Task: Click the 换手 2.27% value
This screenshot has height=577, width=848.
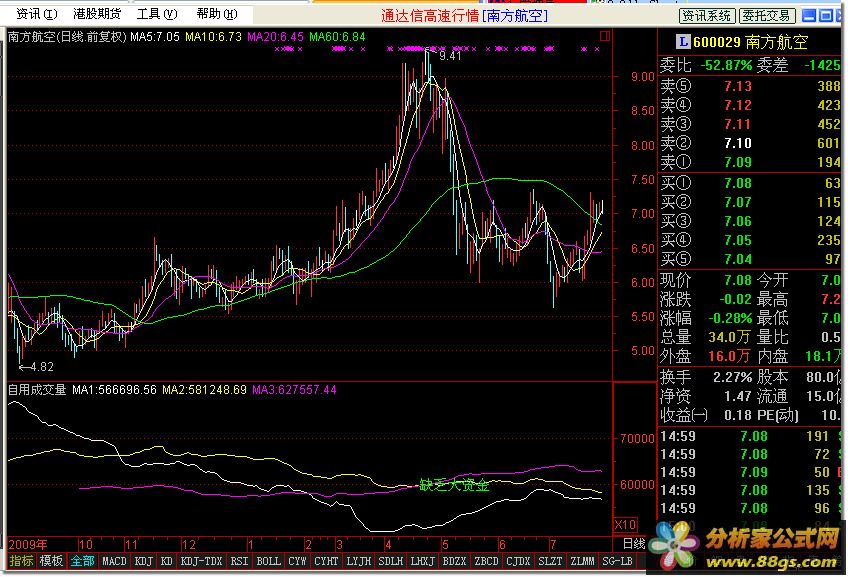Action: coord(733,377)
